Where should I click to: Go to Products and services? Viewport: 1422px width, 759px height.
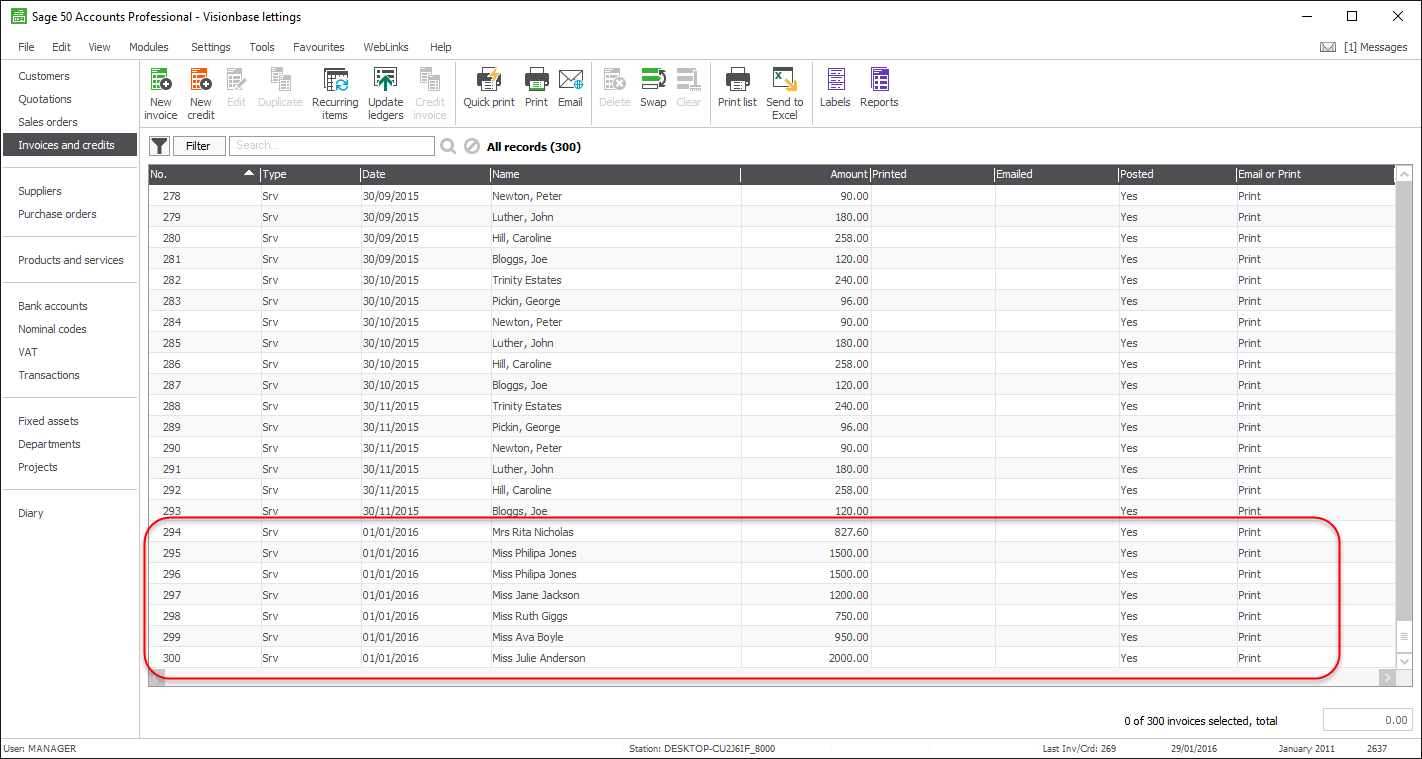point(69,260)
